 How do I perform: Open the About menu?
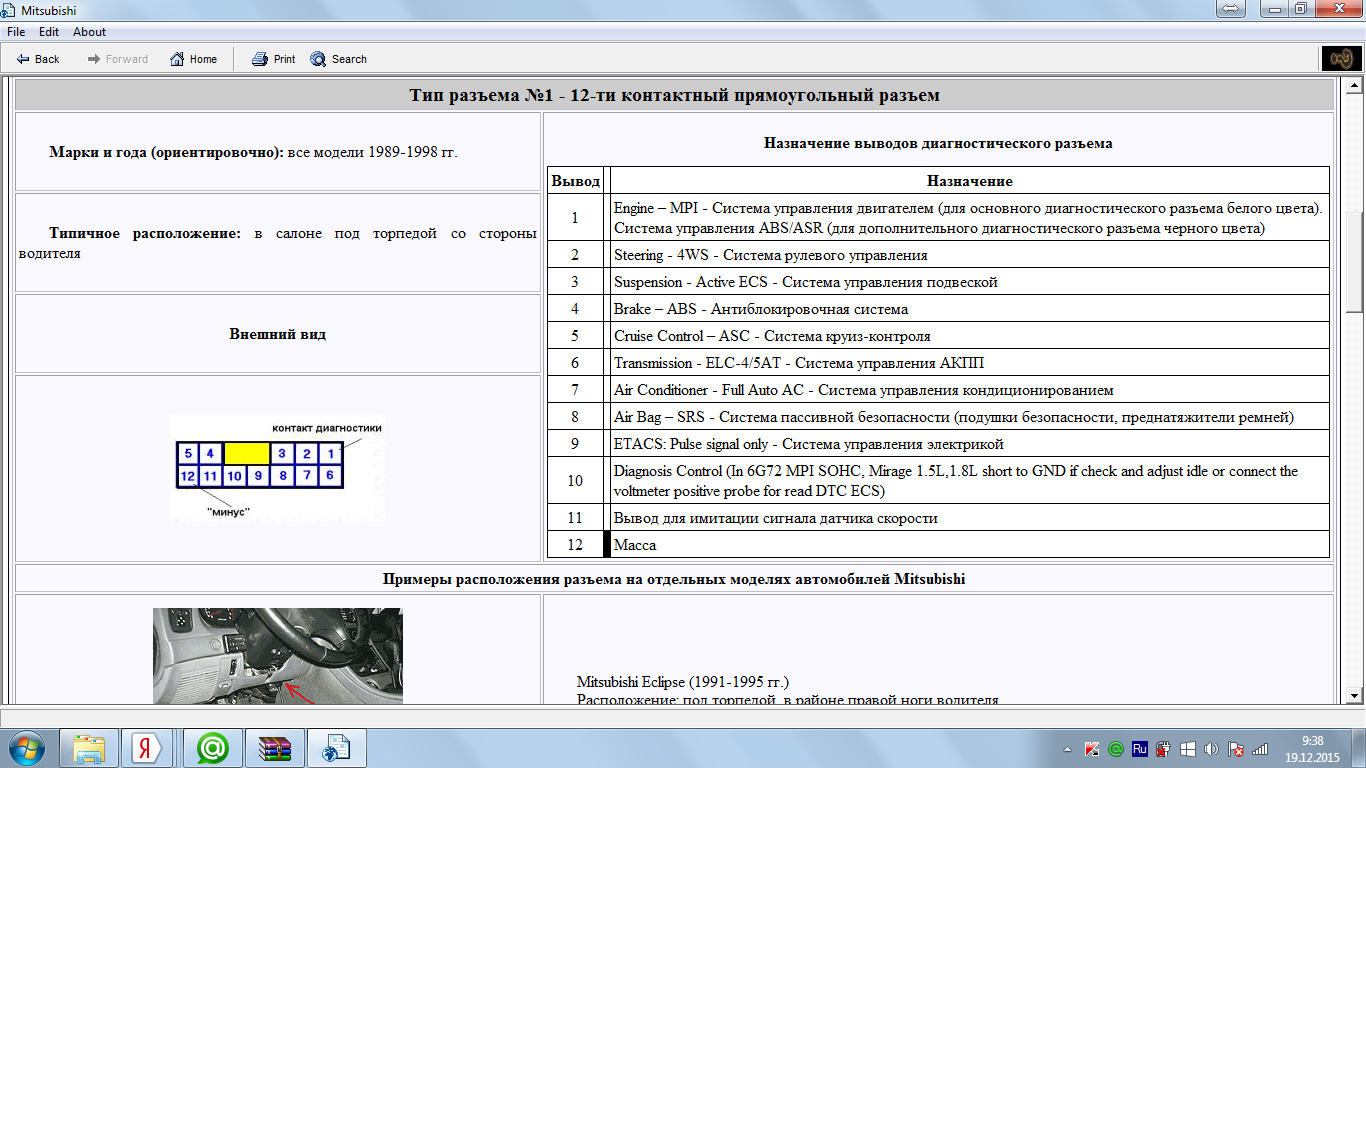[x=89, y=32]
